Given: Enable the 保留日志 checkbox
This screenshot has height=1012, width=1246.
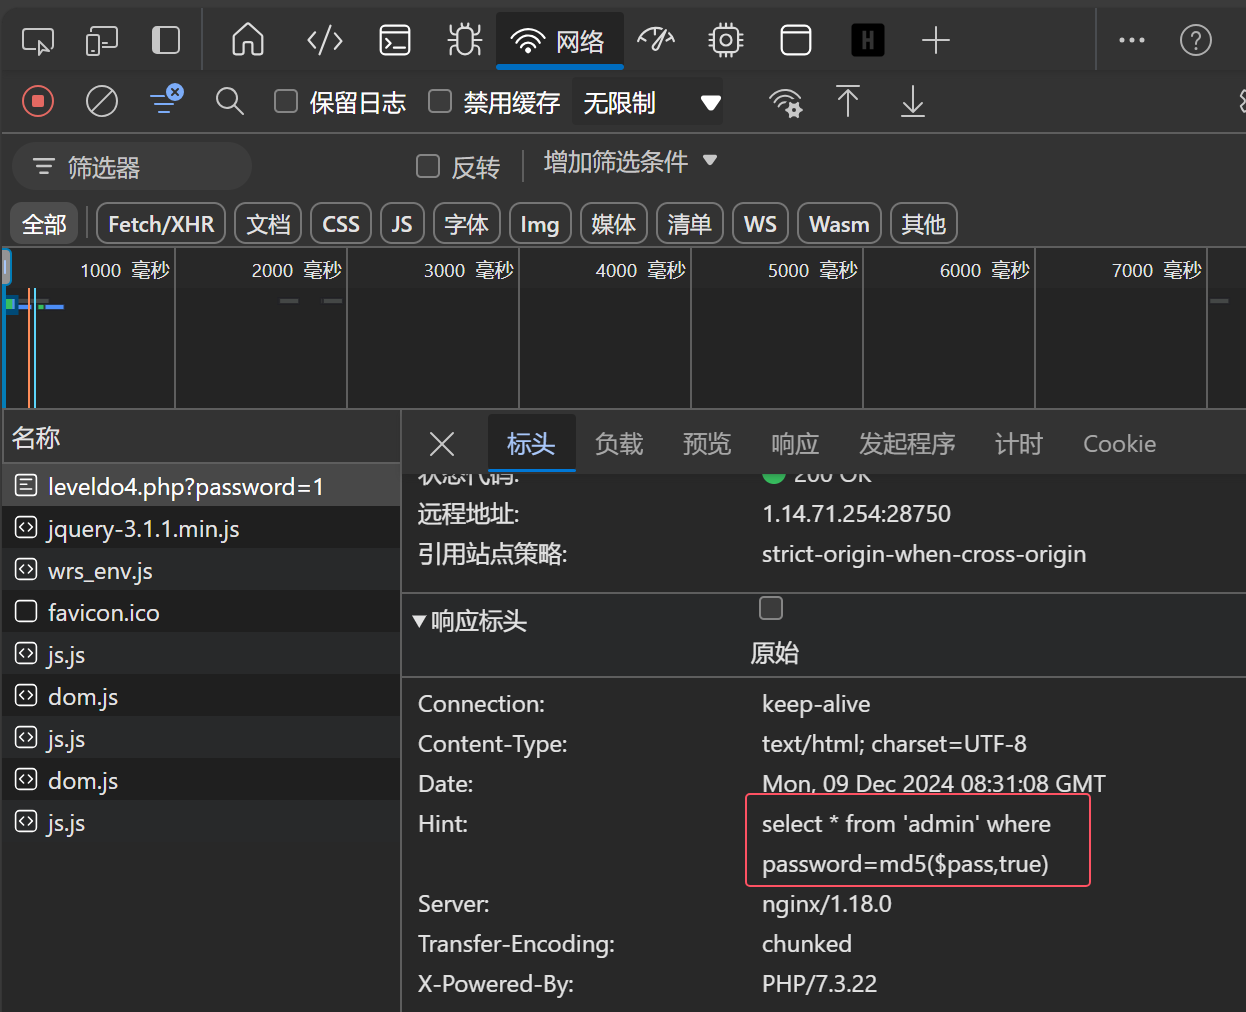Looking at the screenshot, I should coord(286,101).
